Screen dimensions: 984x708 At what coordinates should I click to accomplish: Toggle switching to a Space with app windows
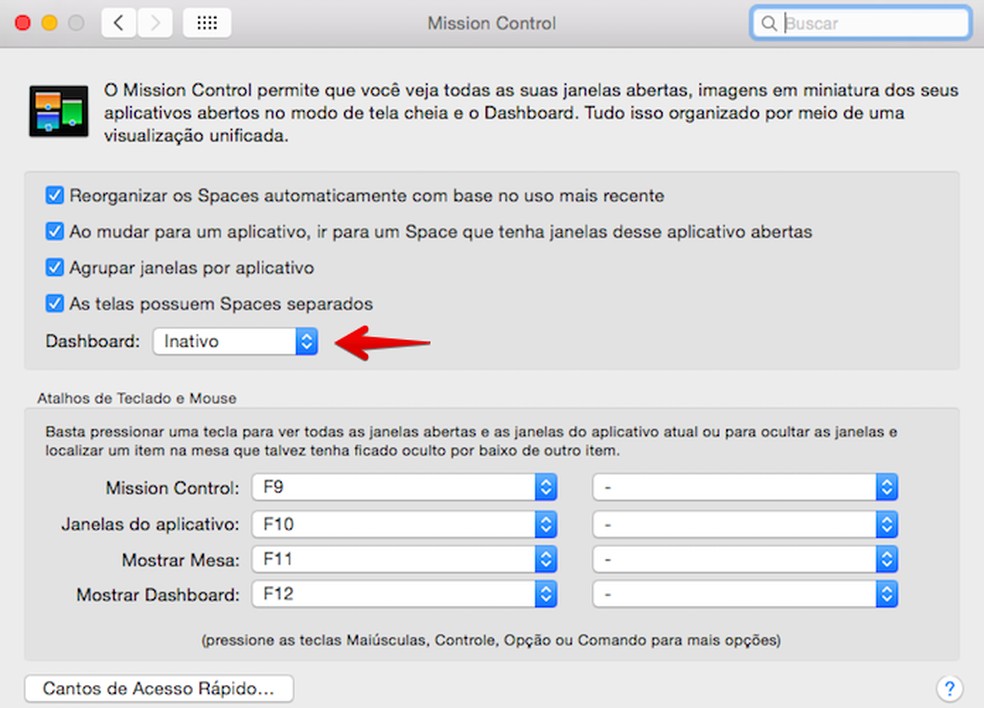[x=53, y=232]
